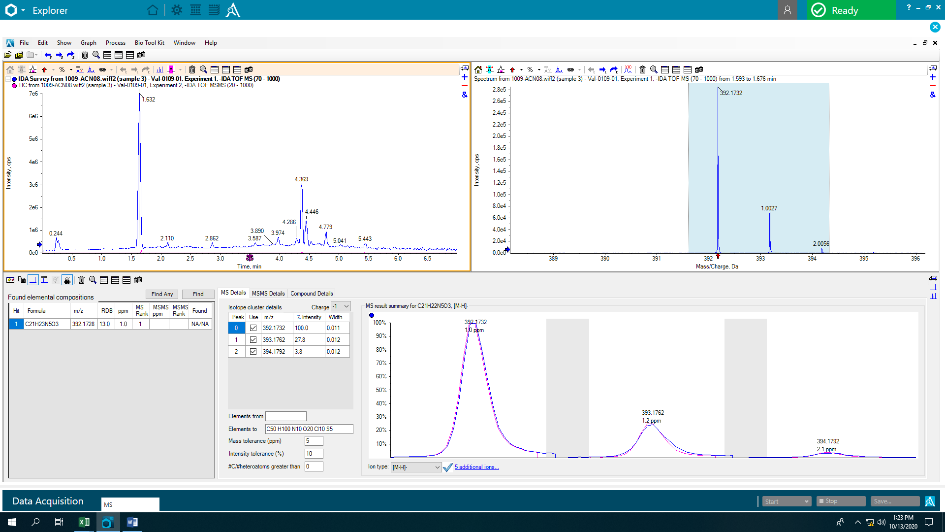The height and width of the screenshot is (532, 945).
Task: Click the Mass tolerance (ppm) field
Action: pyautogui.click(x=313, y=441)
